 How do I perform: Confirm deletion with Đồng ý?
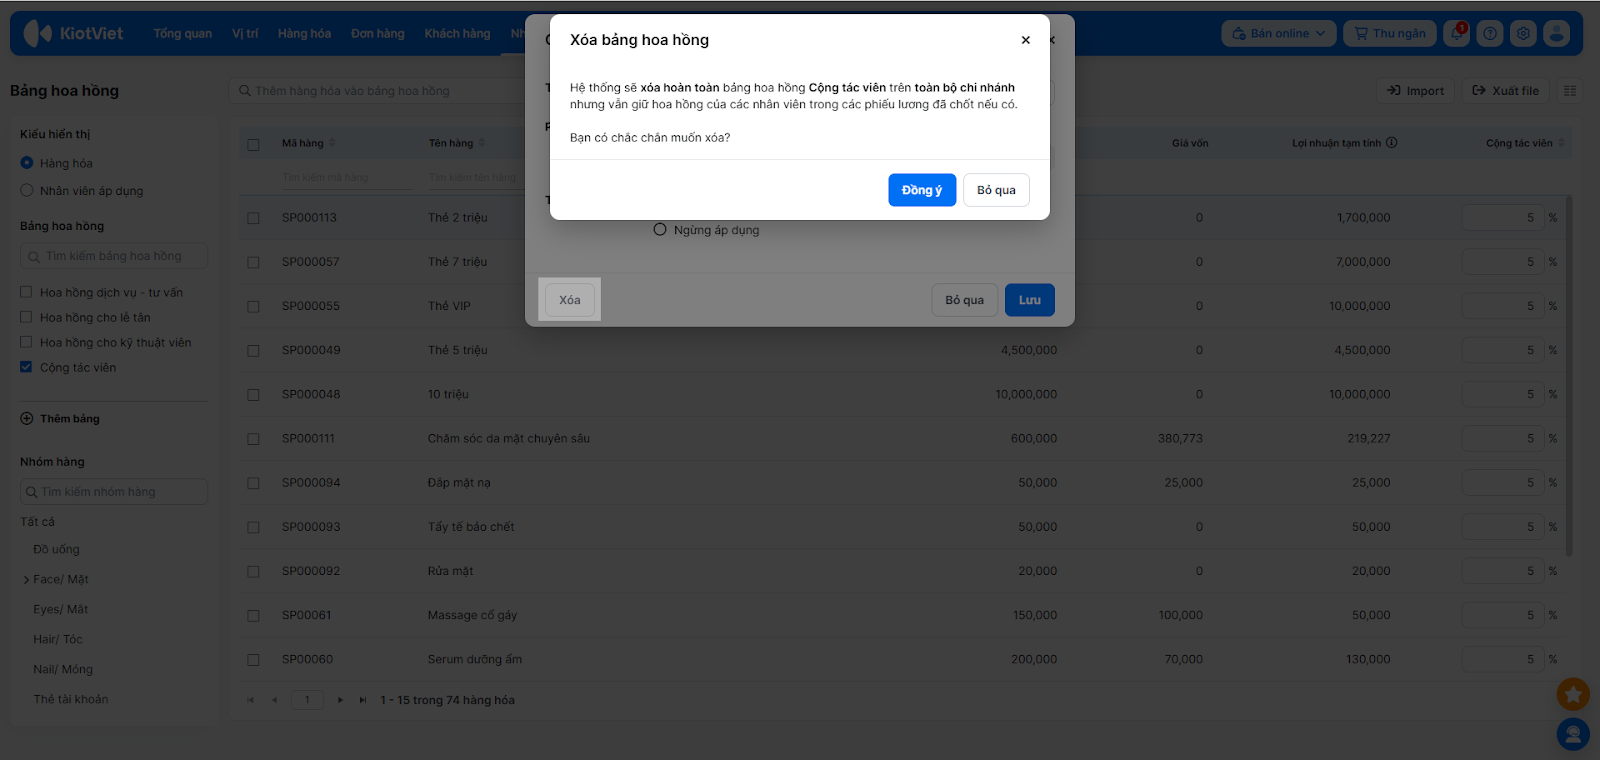click(x=921, y=190)
